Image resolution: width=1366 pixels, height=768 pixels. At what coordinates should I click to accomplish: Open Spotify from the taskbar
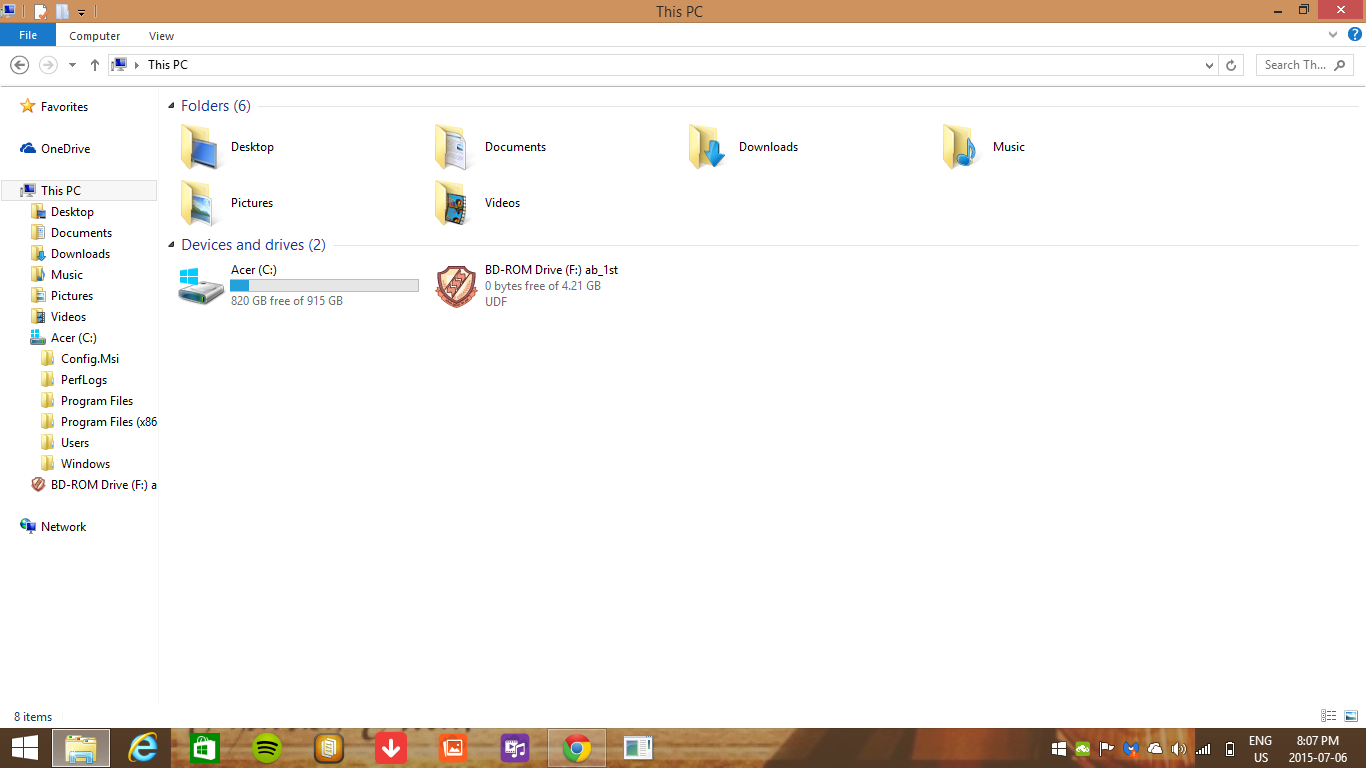tap(267, 748)
